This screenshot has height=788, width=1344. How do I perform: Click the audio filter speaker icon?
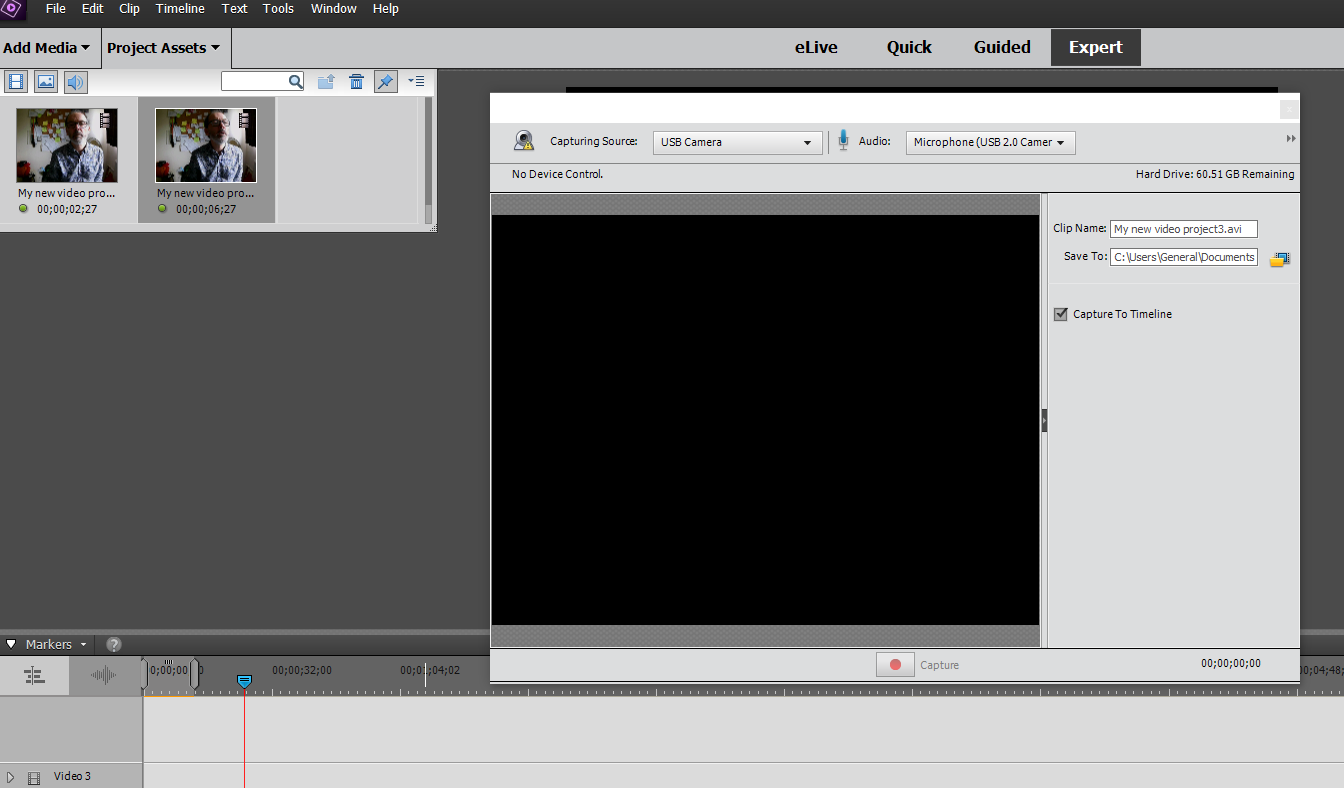tap(75, 81)
